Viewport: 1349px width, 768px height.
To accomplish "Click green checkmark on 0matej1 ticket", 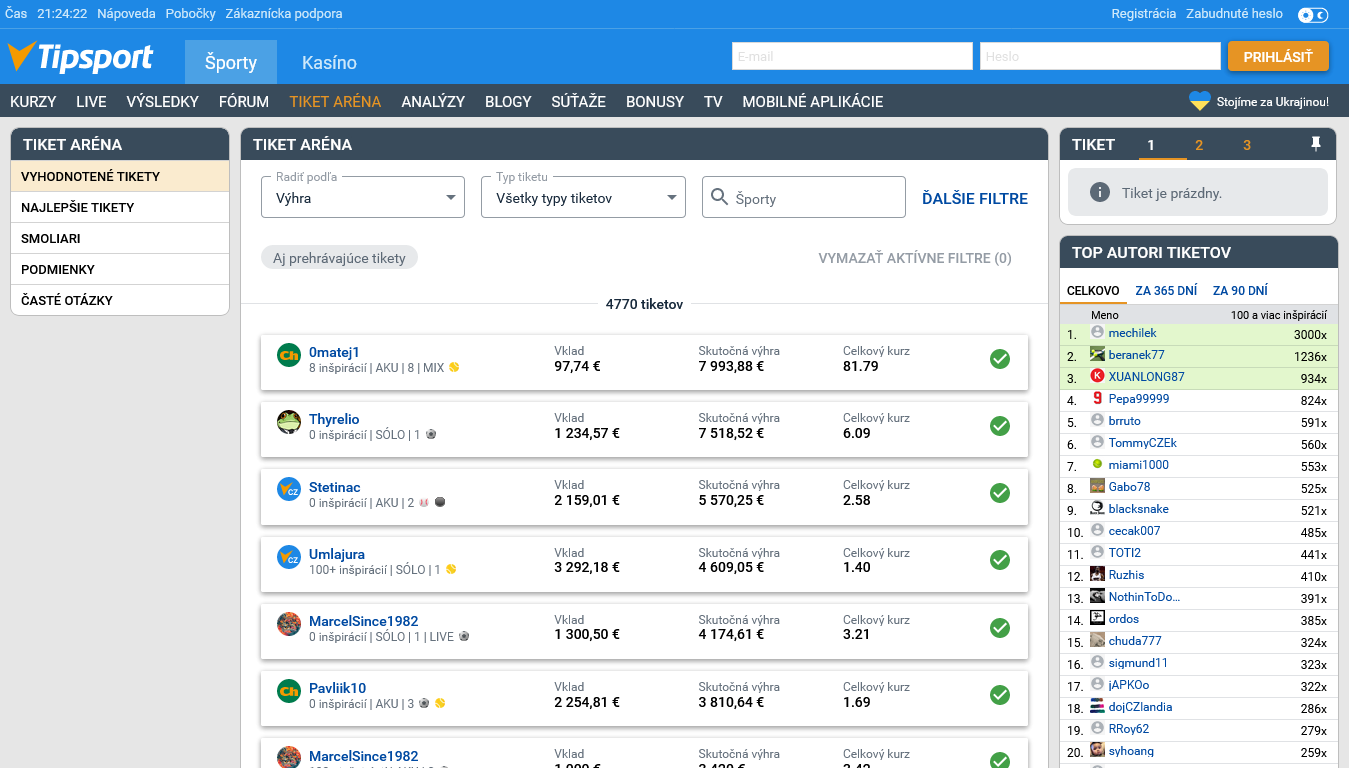I will [x=999, y=359].
